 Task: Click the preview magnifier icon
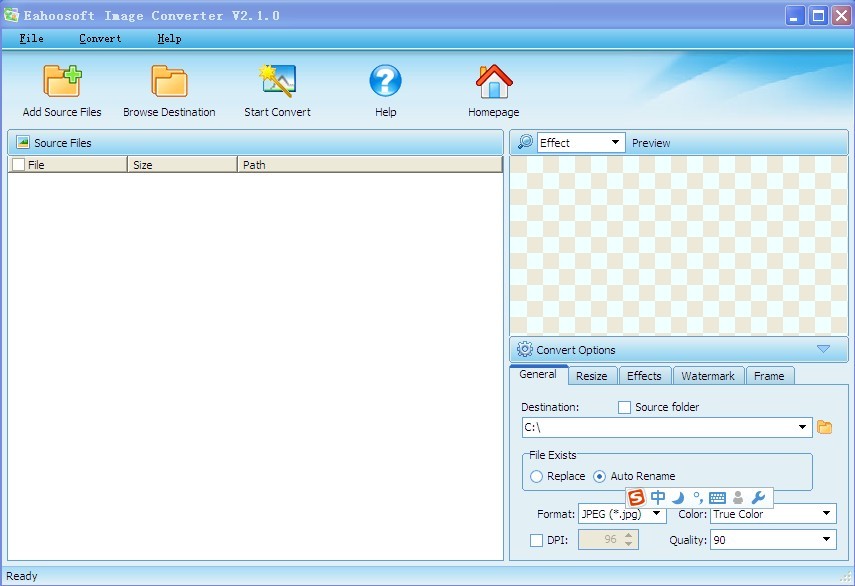coord(525,143)
